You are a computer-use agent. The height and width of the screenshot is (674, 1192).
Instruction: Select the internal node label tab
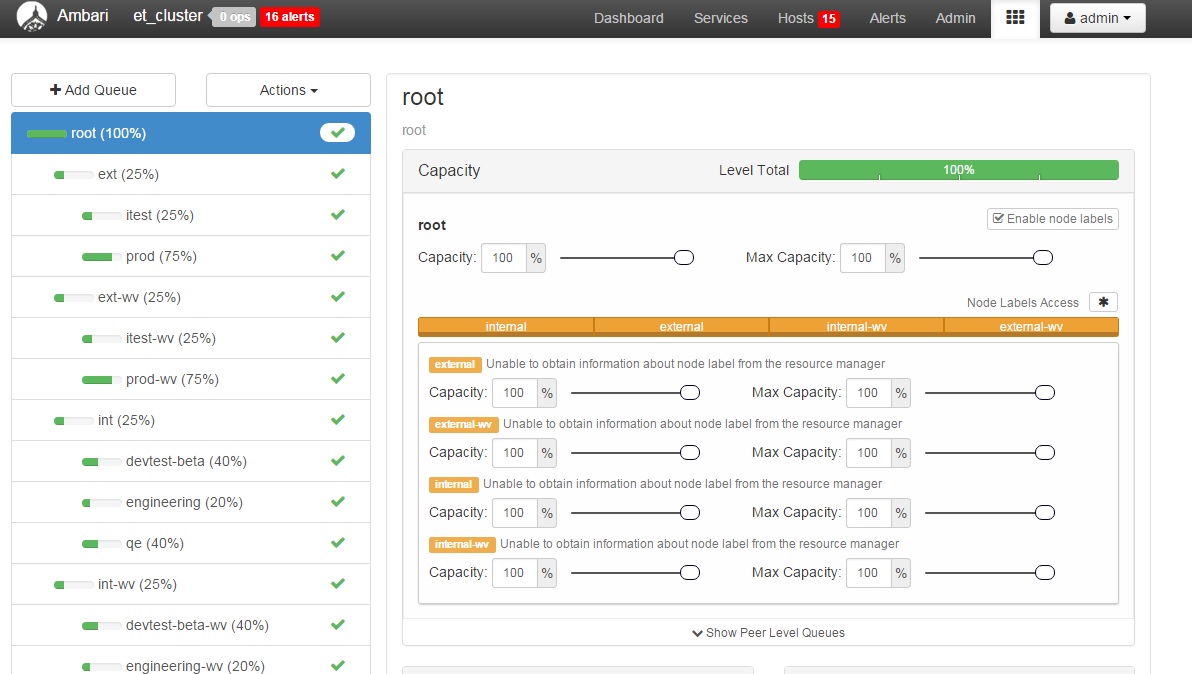[x=505, y=326]
